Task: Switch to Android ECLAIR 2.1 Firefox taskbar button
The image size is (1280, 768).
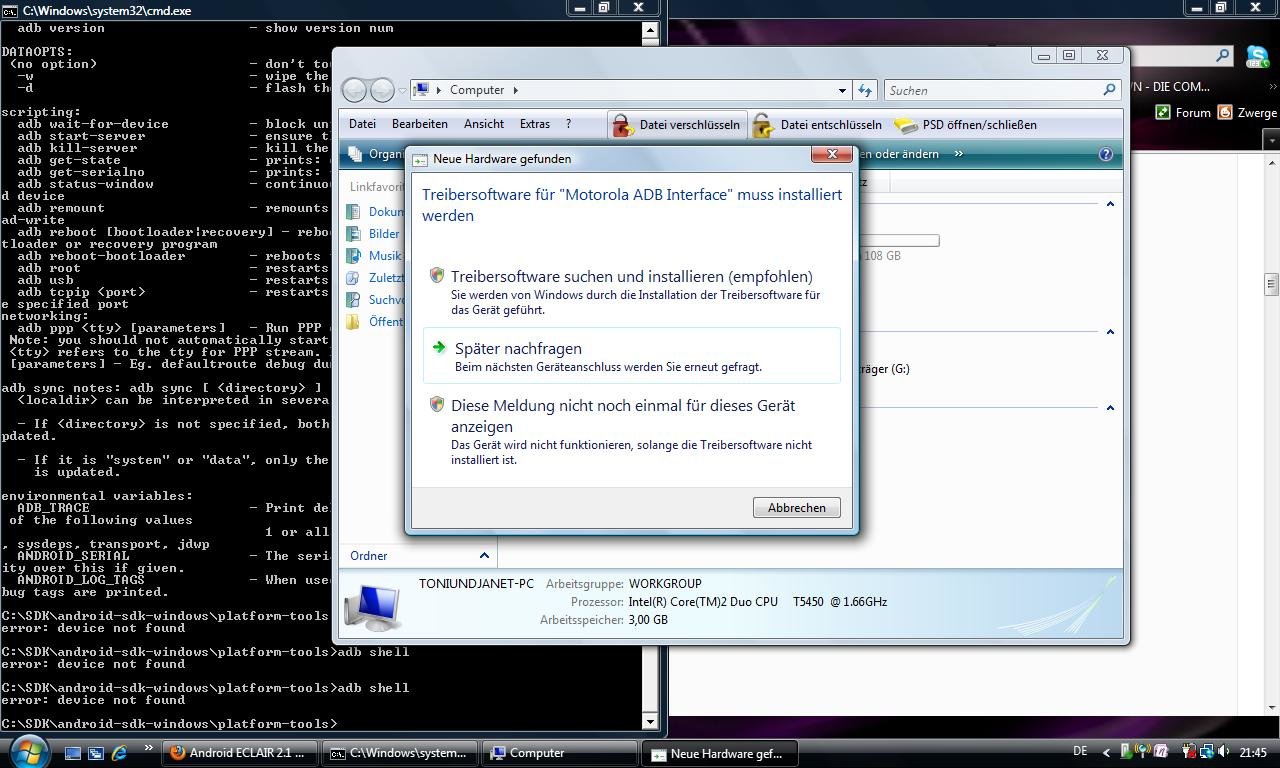Action: tap(240, 753)
